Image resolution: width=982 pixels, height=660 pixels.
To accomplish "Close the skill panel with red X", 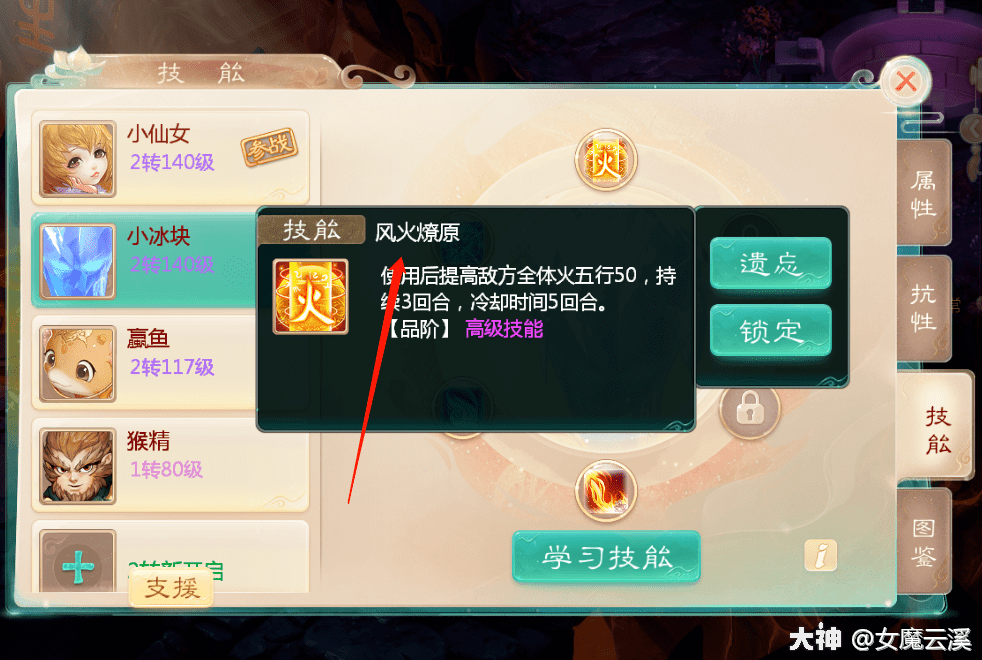I will pyautogui.click(x=906, y=81).
